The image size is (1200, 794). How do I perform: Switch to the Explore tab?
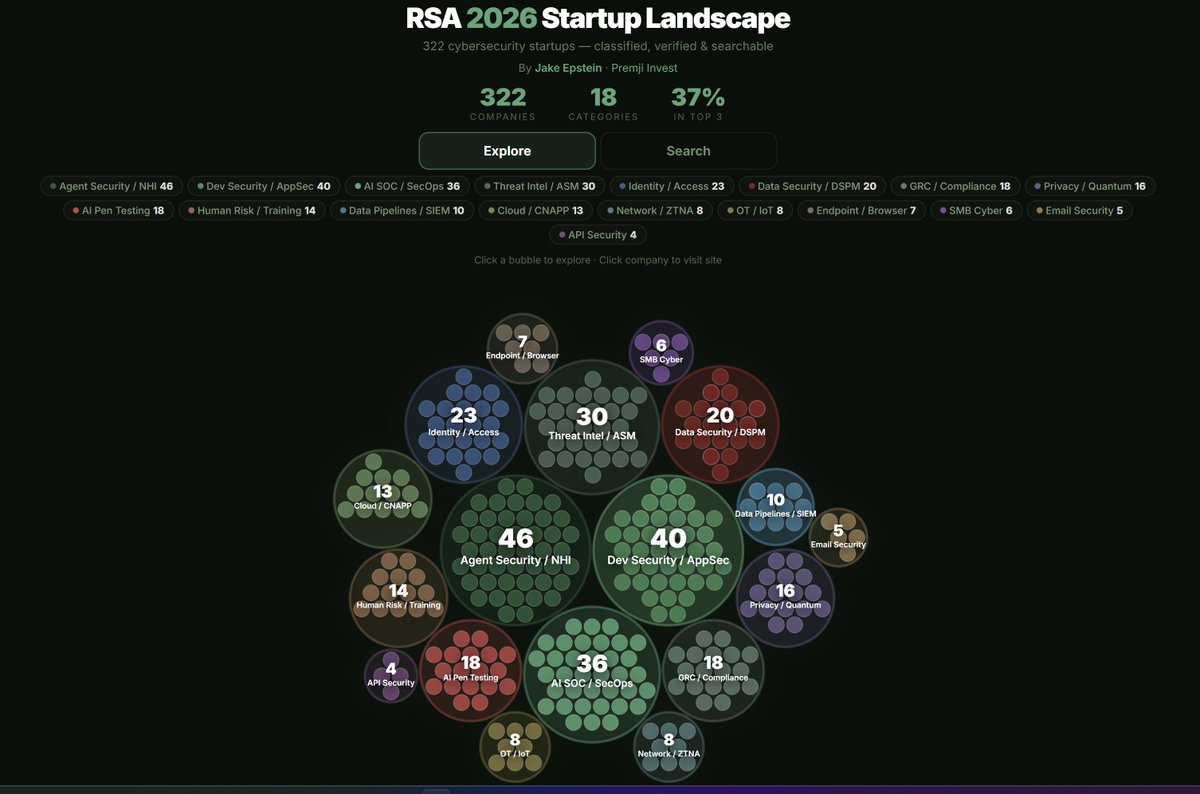click(507, 151)
